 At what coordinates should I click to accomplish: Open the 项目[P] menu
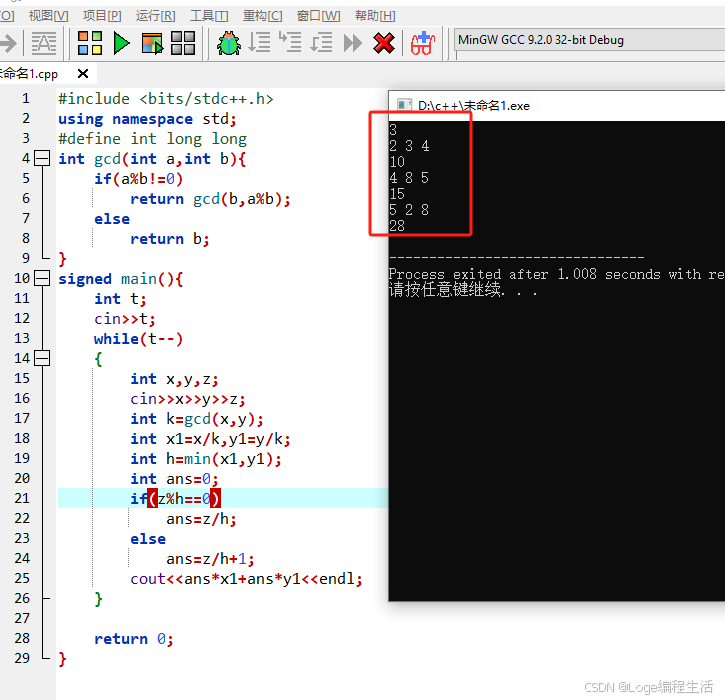pyautogui.click(x=102, y=16)
